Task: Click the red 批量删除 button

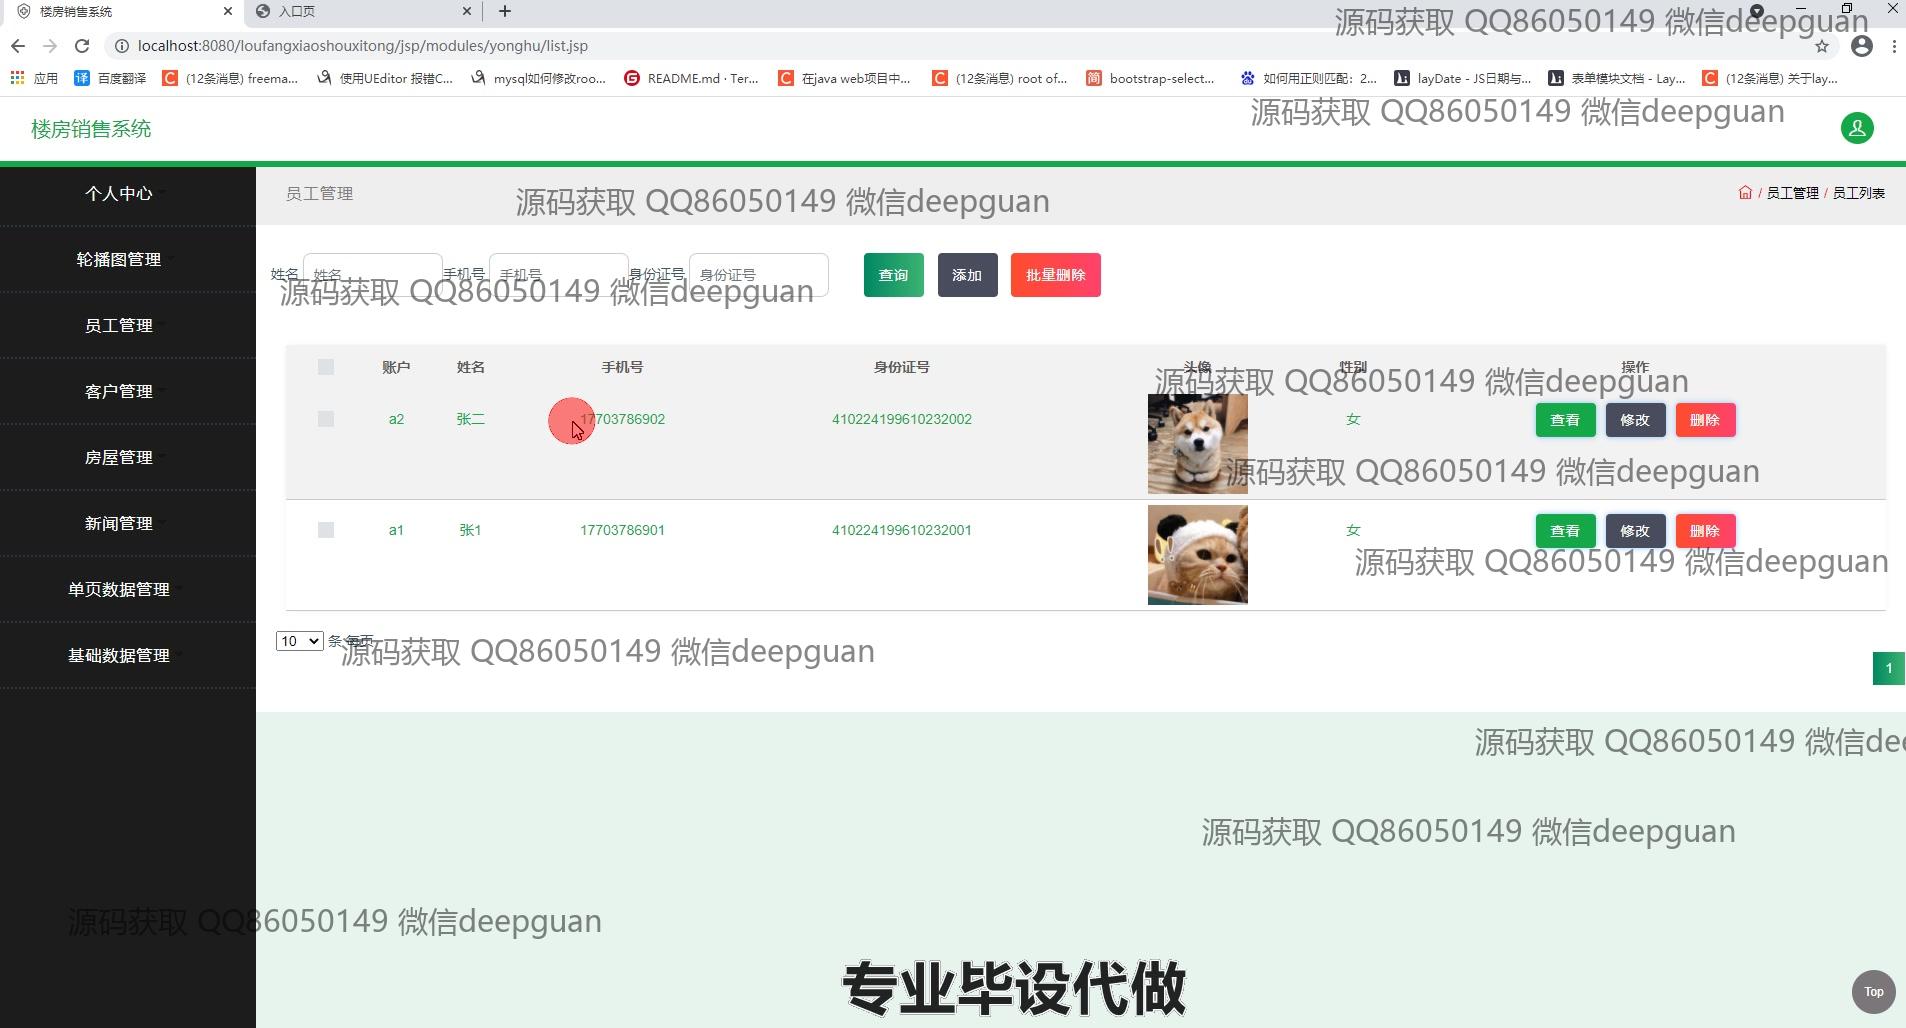Action: tap(1055, 275)
